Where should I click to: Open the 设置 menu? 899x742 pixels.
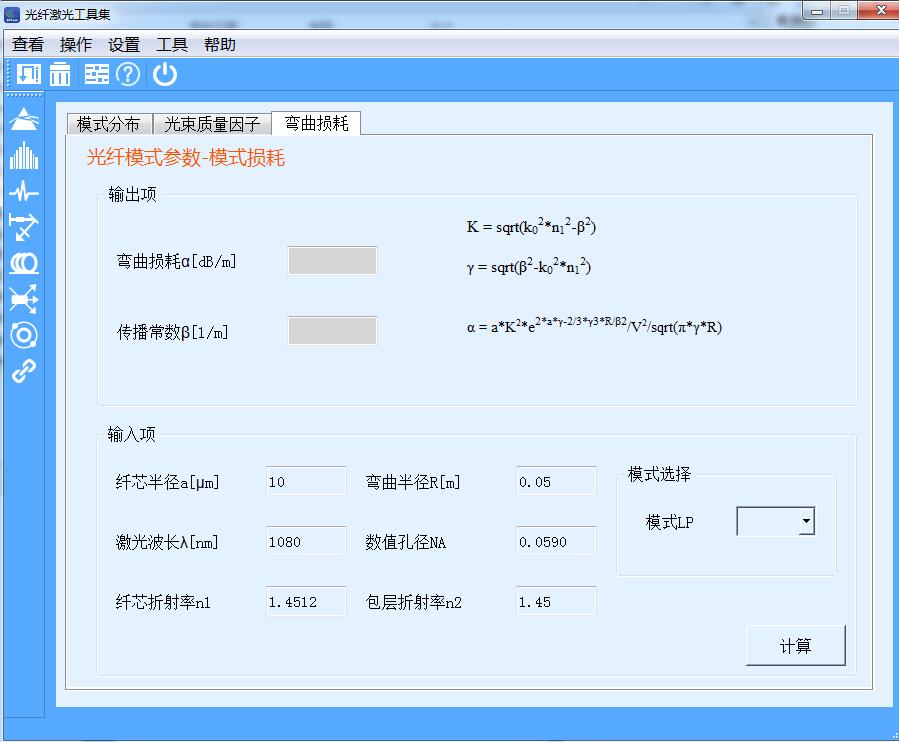[x=124, y=44]
